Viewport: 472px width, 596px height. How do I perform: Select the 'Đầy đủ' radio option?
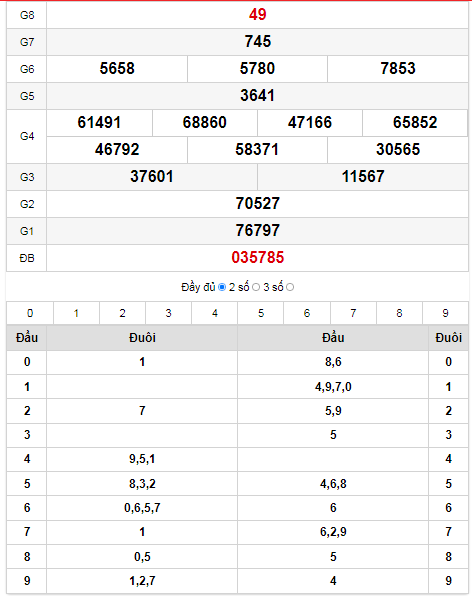coord(222,287)
